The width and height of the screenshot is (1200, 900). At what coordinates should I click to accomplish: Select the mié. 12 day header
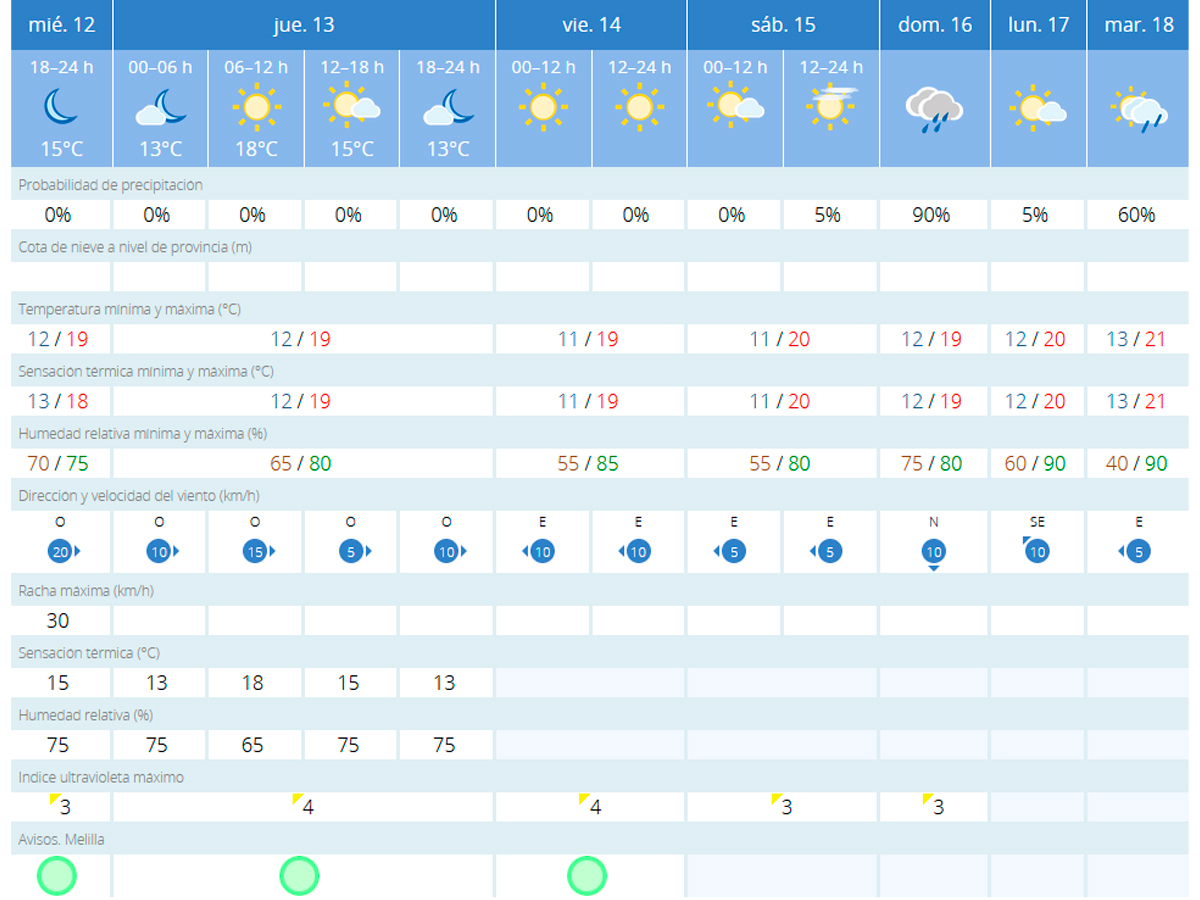tap(62, 24)
